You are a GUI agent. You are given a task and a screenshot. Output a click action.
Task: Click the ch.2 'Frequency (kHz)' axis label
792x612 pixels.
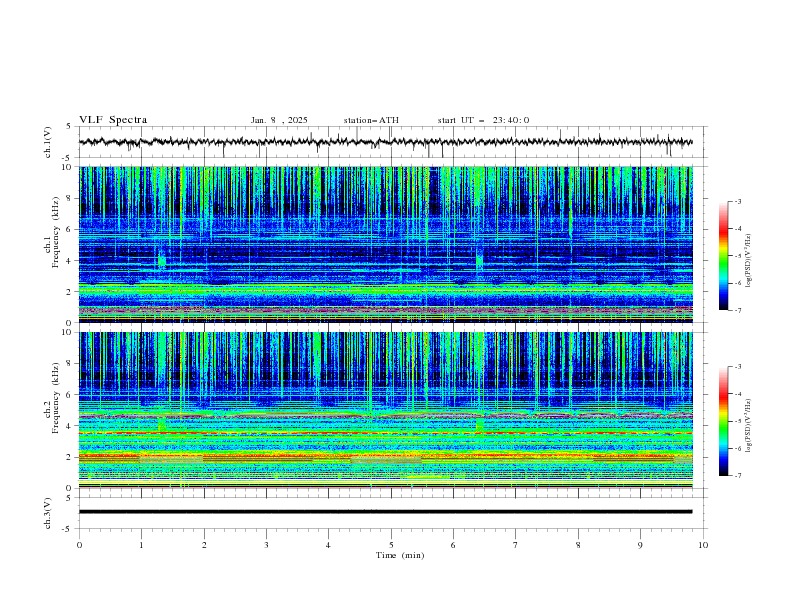click(56, 398)
